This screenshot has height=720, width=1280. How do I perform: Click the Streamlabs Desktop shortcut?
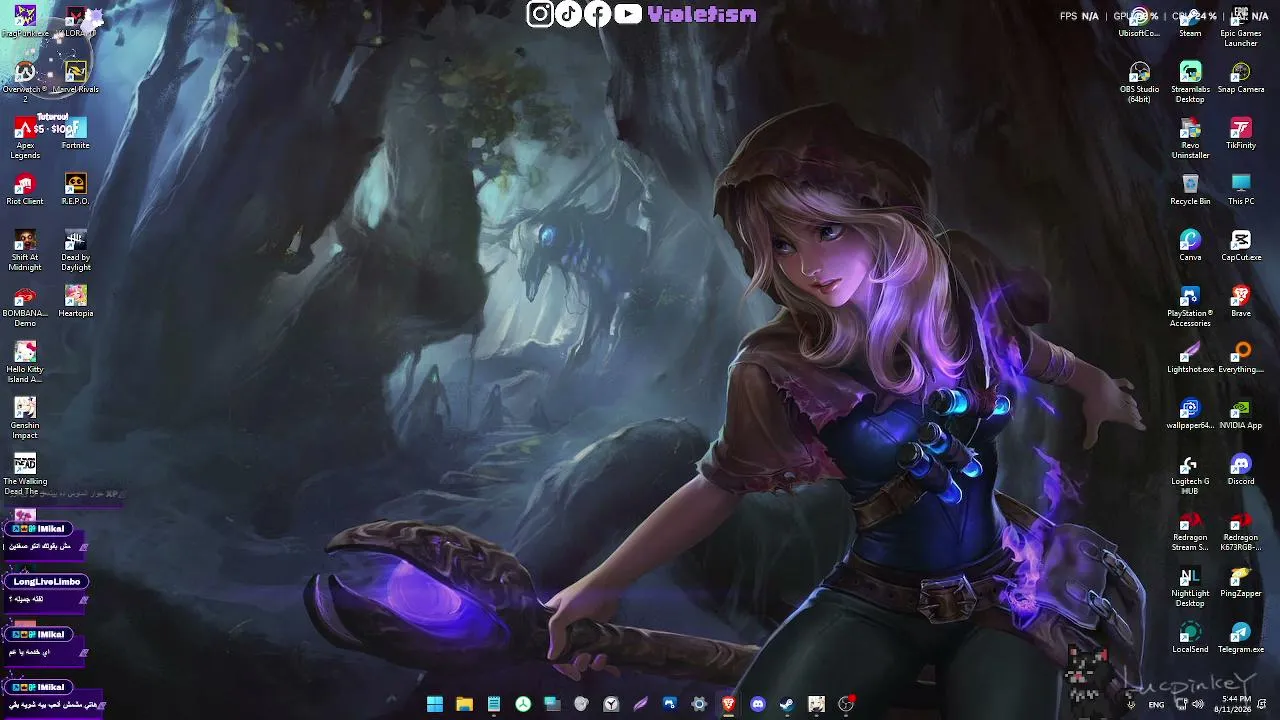[1190, 82]
